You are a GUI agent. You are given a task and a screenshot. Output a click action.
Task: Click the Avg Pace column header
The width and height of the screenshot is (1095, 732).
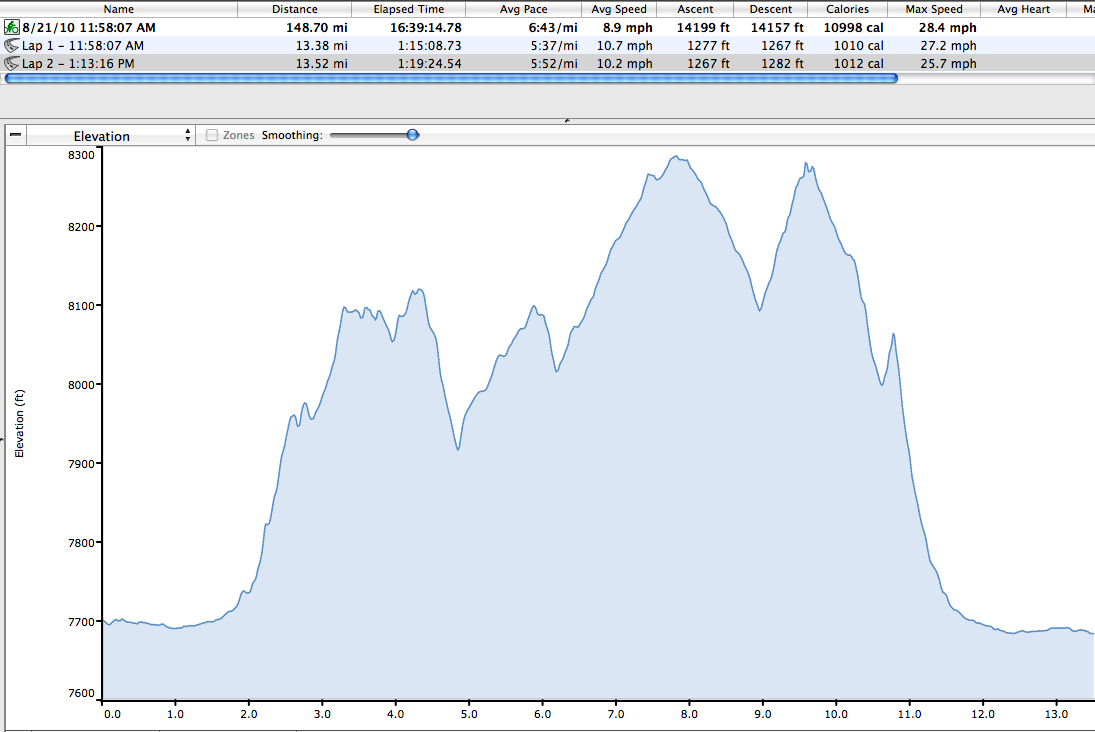[521, 9]
